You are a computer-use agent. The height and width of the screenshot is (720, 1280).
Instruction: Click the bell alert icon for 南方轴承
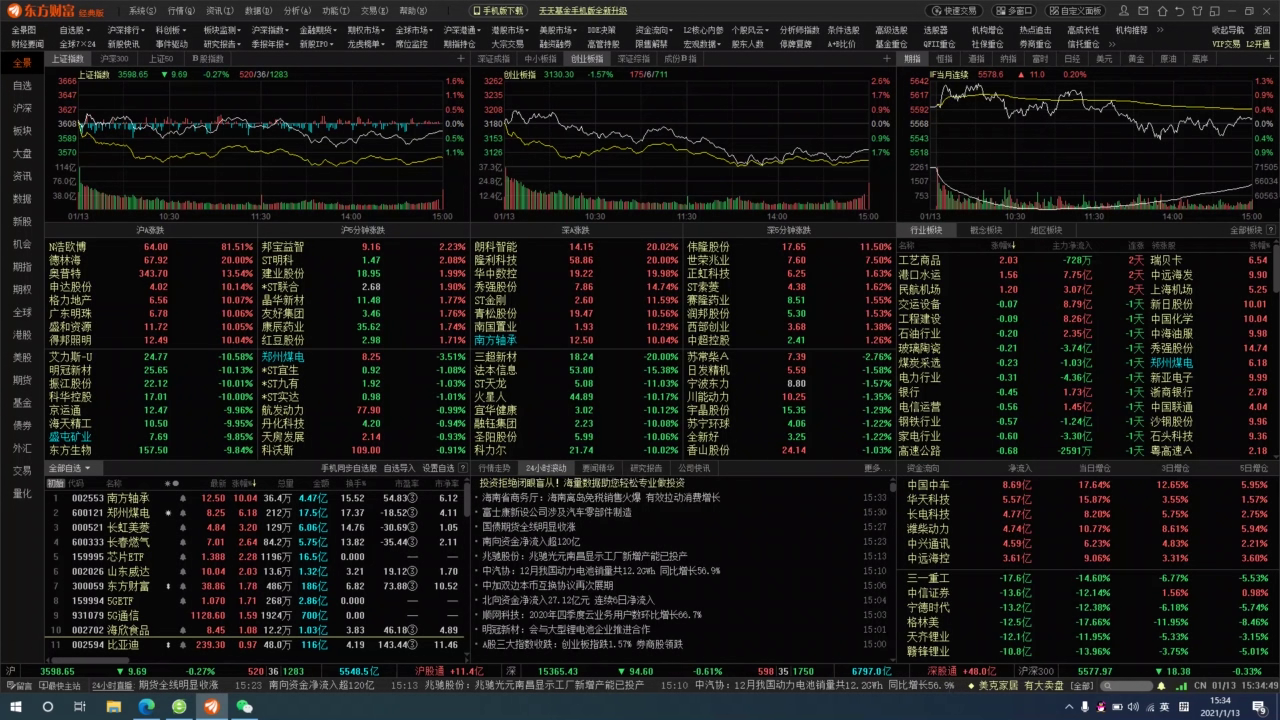pyautogui.click(x=182, y=498)
